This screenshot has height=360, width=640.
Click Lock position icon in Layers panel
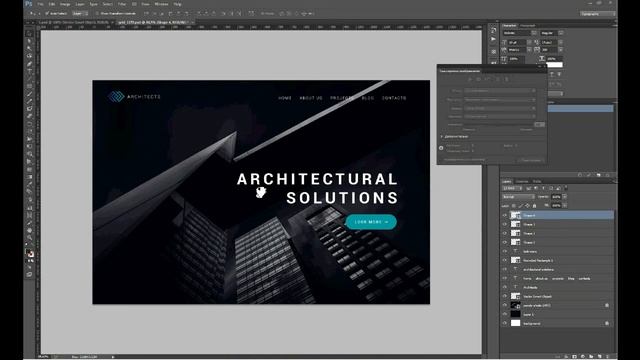point(527,206)
